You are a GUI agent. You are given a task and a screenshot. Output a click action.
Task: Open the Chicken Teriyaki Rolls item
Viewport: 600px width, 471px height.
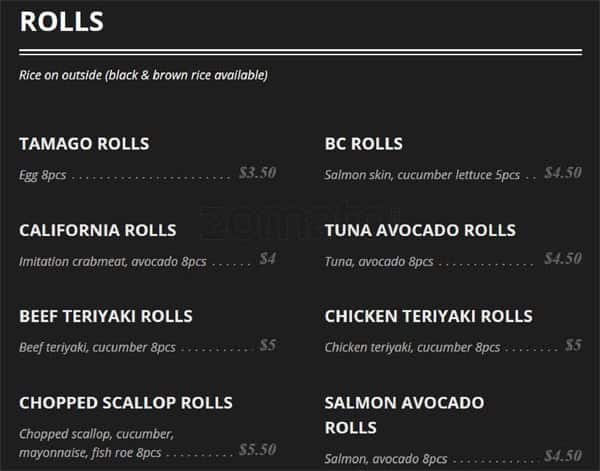(x=428, y=316)
